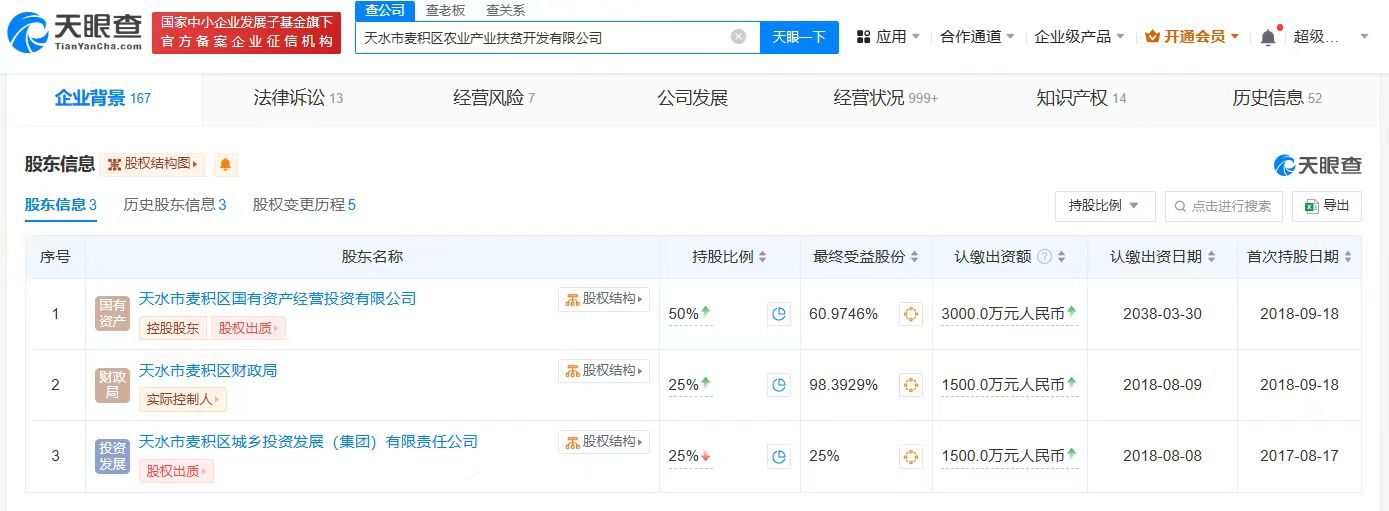Open the 经营风险 tab
The image size is (1389, 511).
494,98
